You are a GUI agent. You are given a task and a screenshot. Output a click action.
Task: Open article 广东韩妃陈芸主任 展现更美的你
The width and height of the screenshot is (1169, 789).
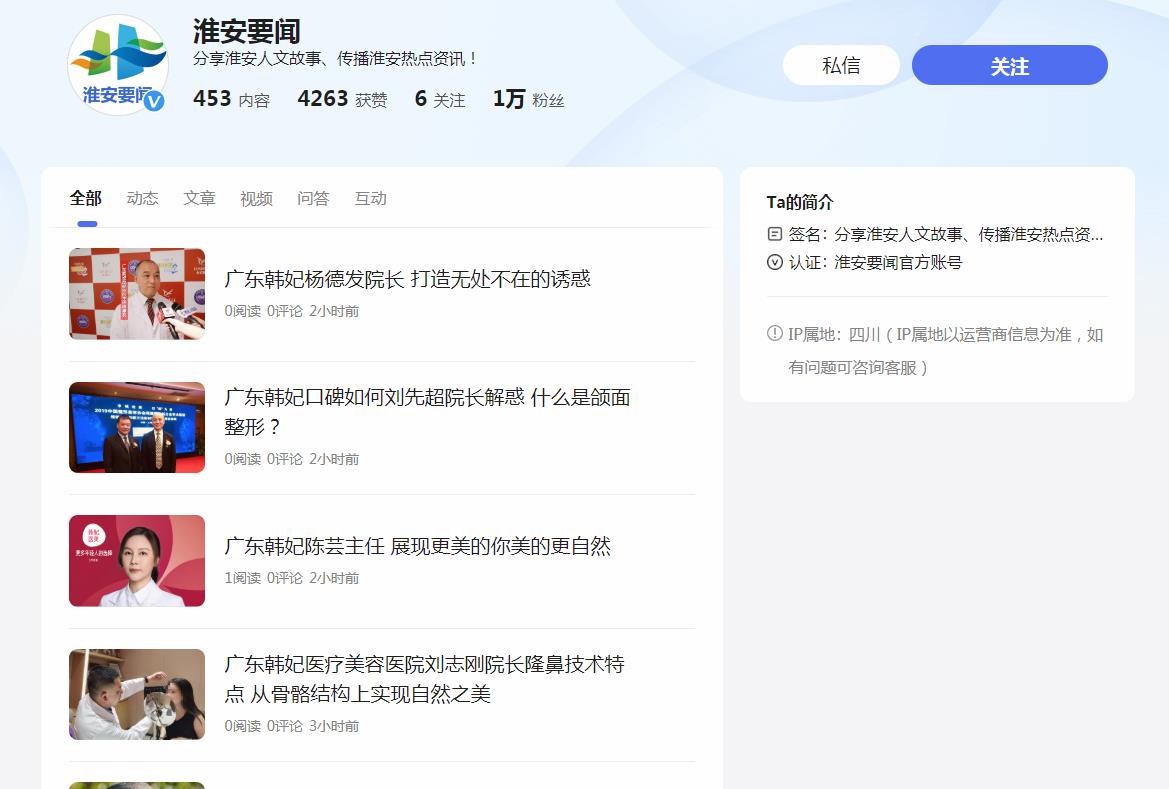pyautogui.click(x=418, y=547)
